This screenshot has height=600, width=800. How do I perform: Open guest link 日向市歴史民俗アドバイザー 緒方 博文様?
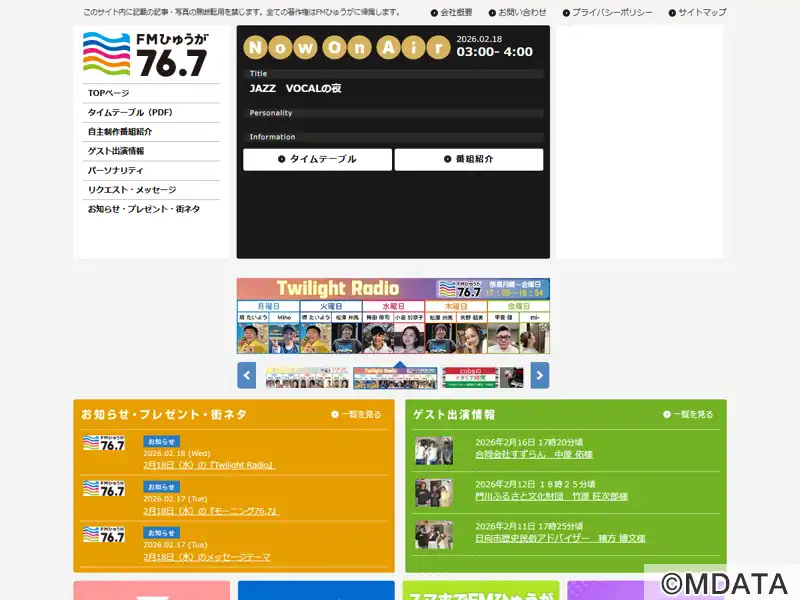click(560, 538)
